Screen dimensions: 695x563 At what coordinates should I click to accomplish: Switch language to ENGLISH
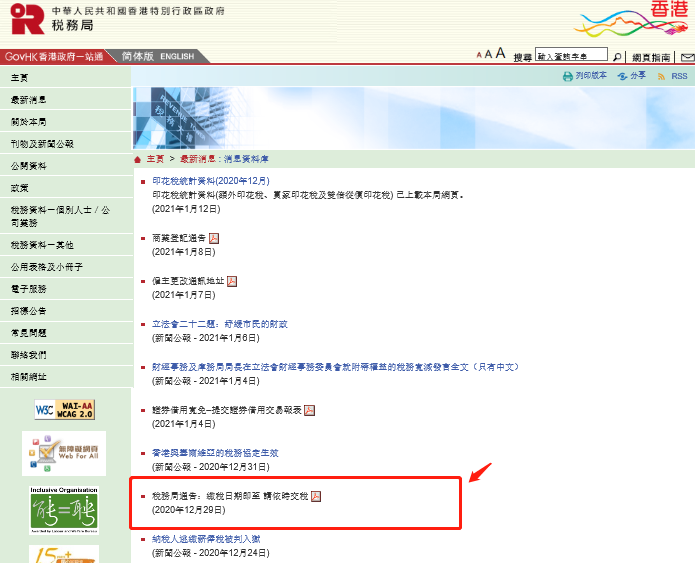coord(177,57)
